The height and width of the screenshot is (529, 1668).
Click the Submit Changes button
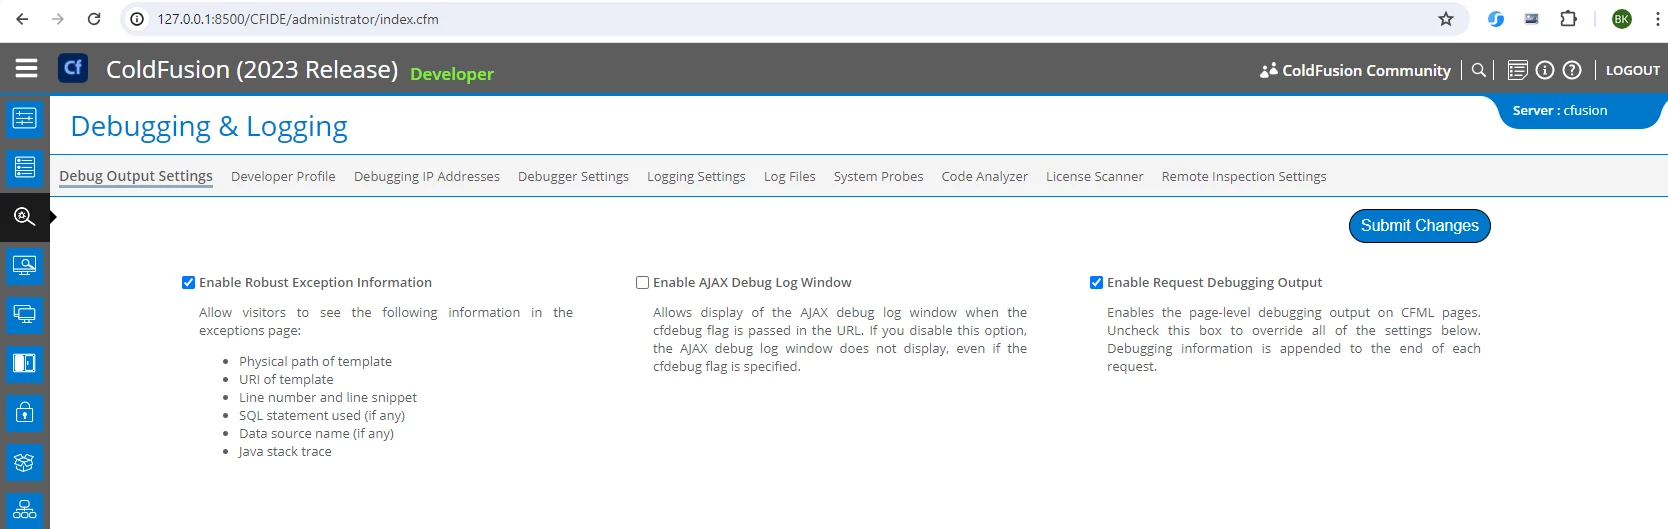click(x=1419, y=226)
